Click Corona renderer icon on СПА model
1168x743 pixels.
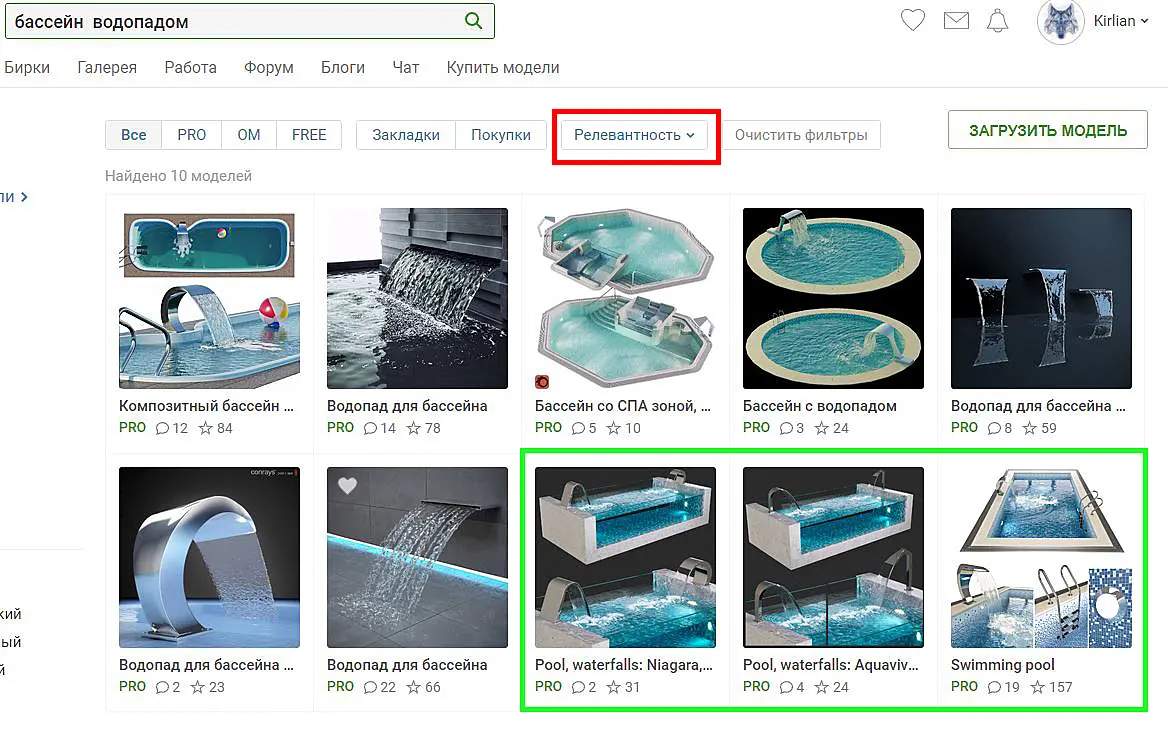coord(542,382)
